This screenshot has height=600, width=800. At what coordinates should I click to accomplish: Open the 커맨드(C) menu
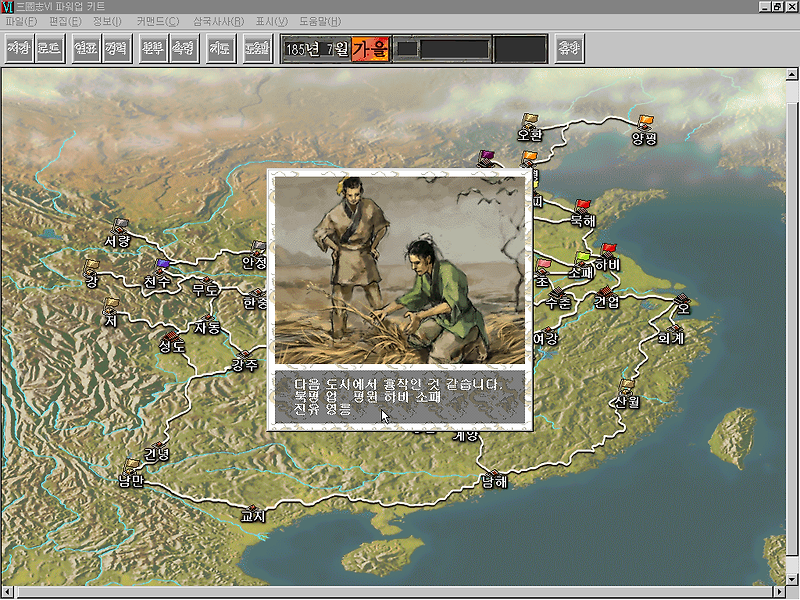(158, 21)
